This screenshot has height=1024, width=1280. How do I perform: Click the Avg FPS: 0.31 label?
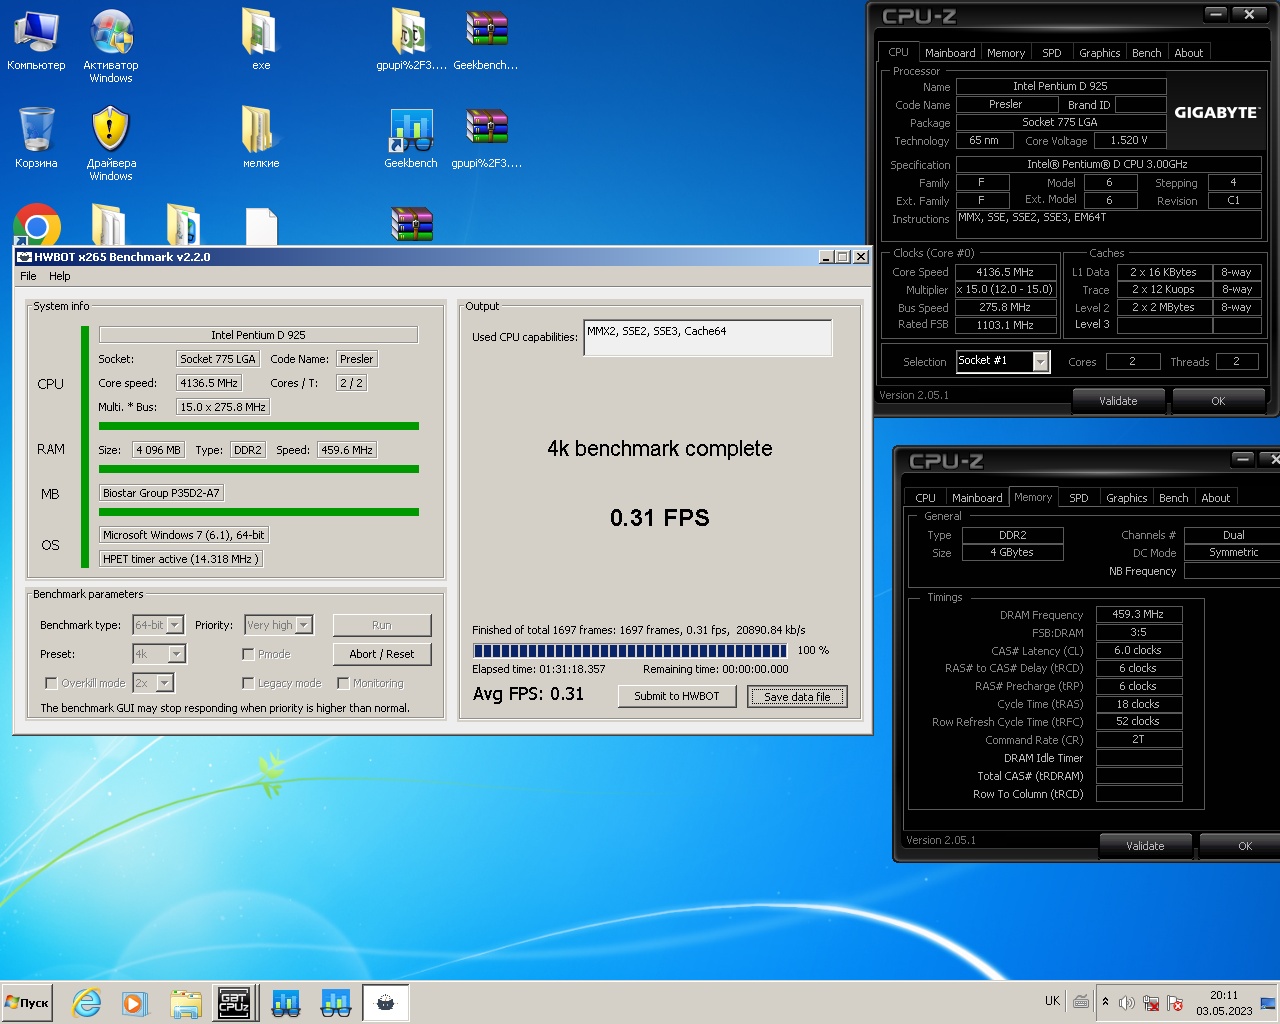coord(528,694)
